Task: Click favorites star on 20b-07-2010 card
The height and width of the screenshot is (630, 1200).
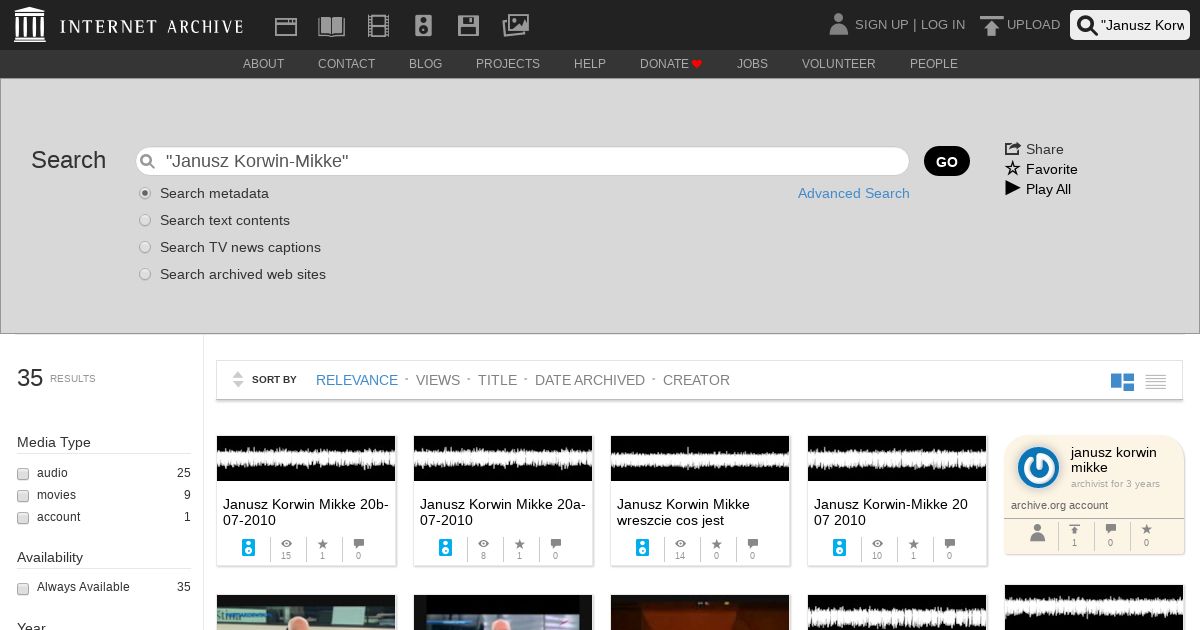Action: [x=322, y=544]
